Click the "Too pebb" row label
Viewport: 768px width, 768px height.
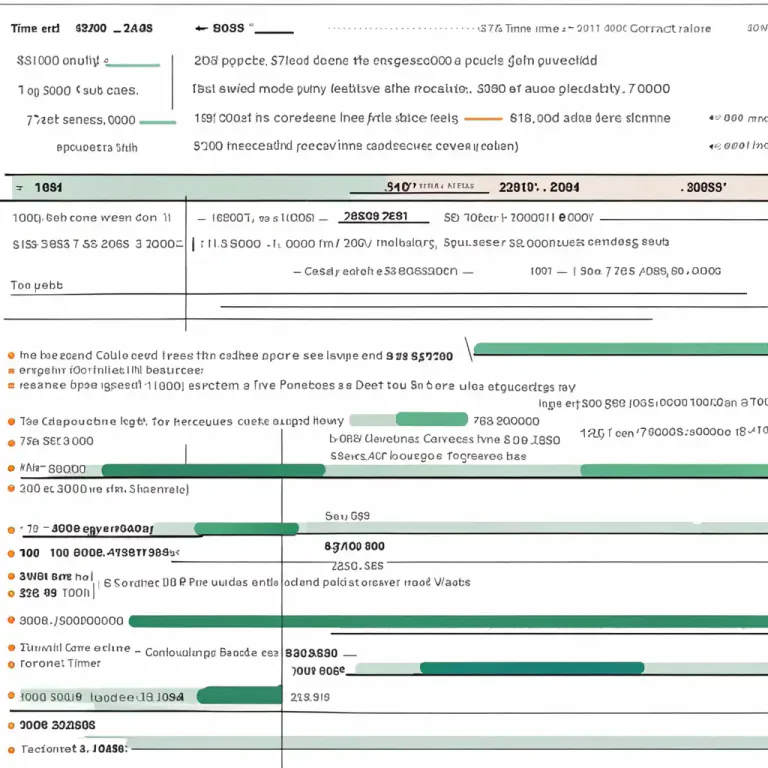coord(37,285)
